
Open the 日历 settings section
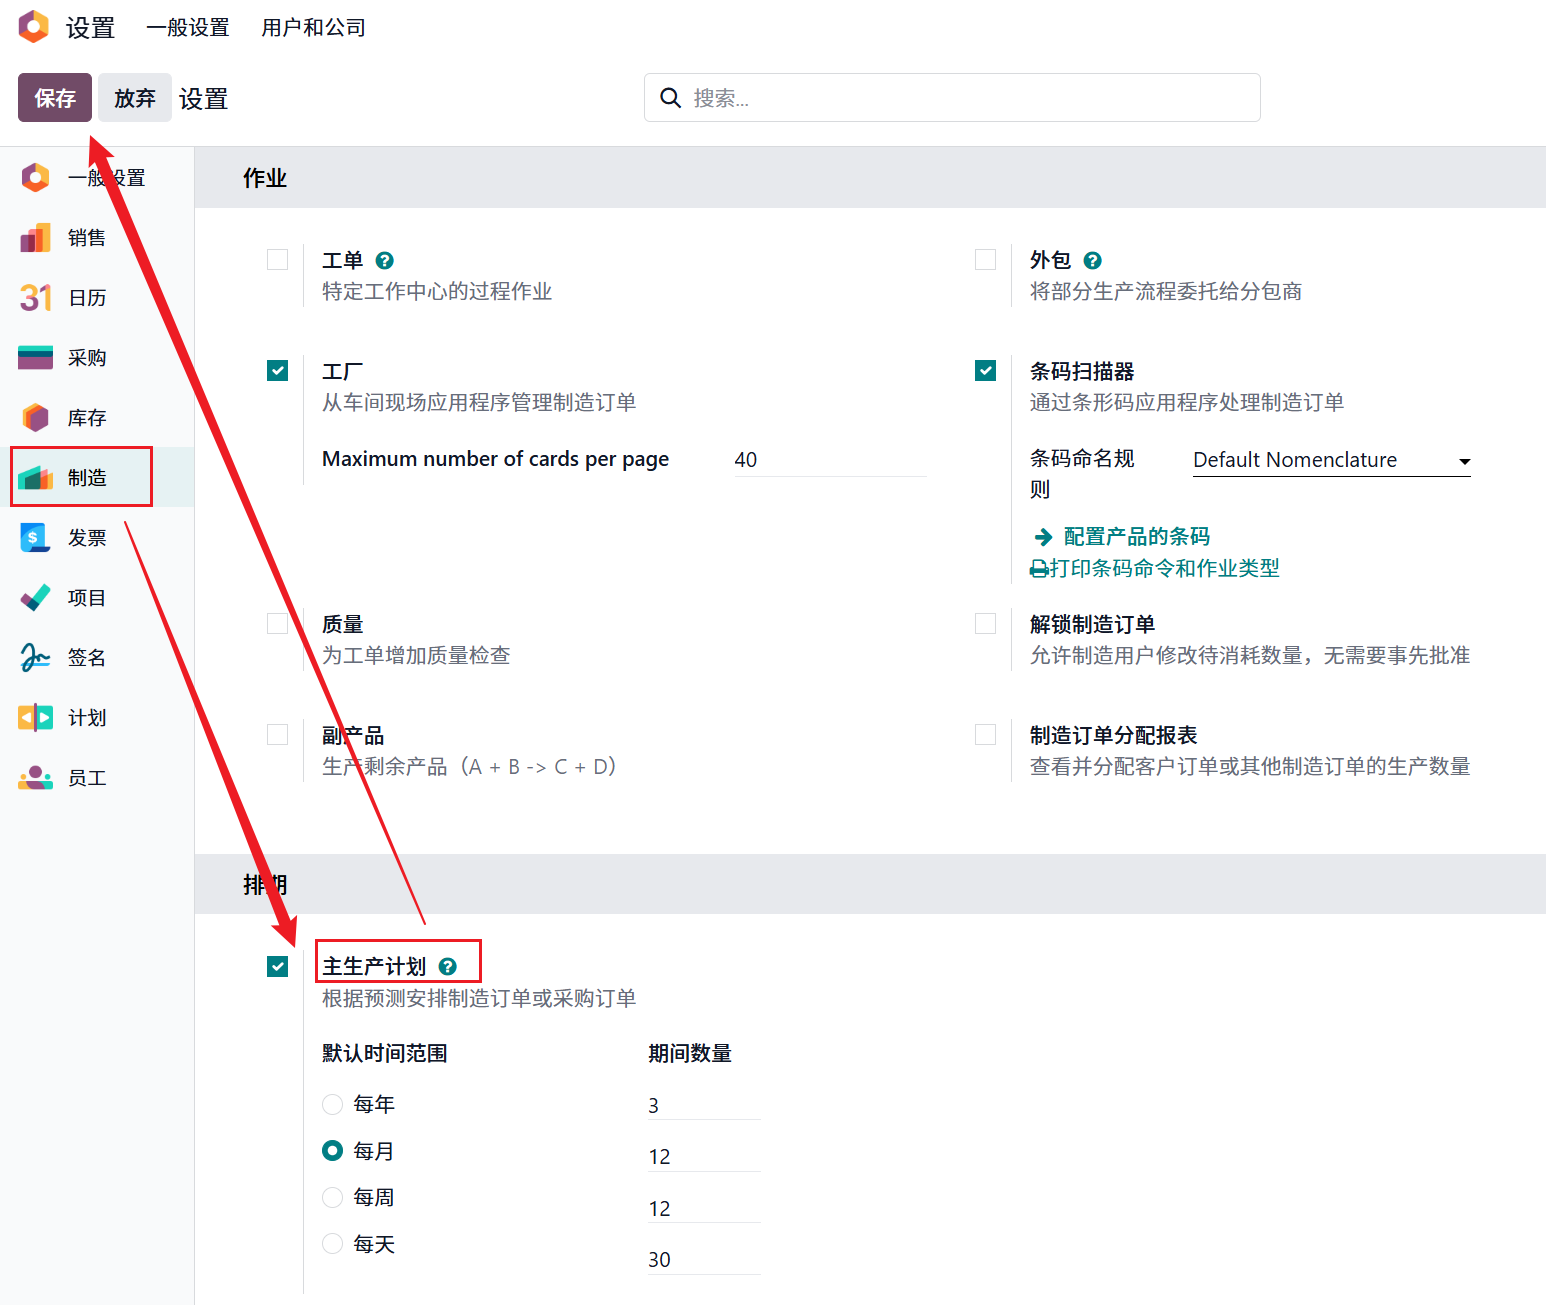click(86, 297)
